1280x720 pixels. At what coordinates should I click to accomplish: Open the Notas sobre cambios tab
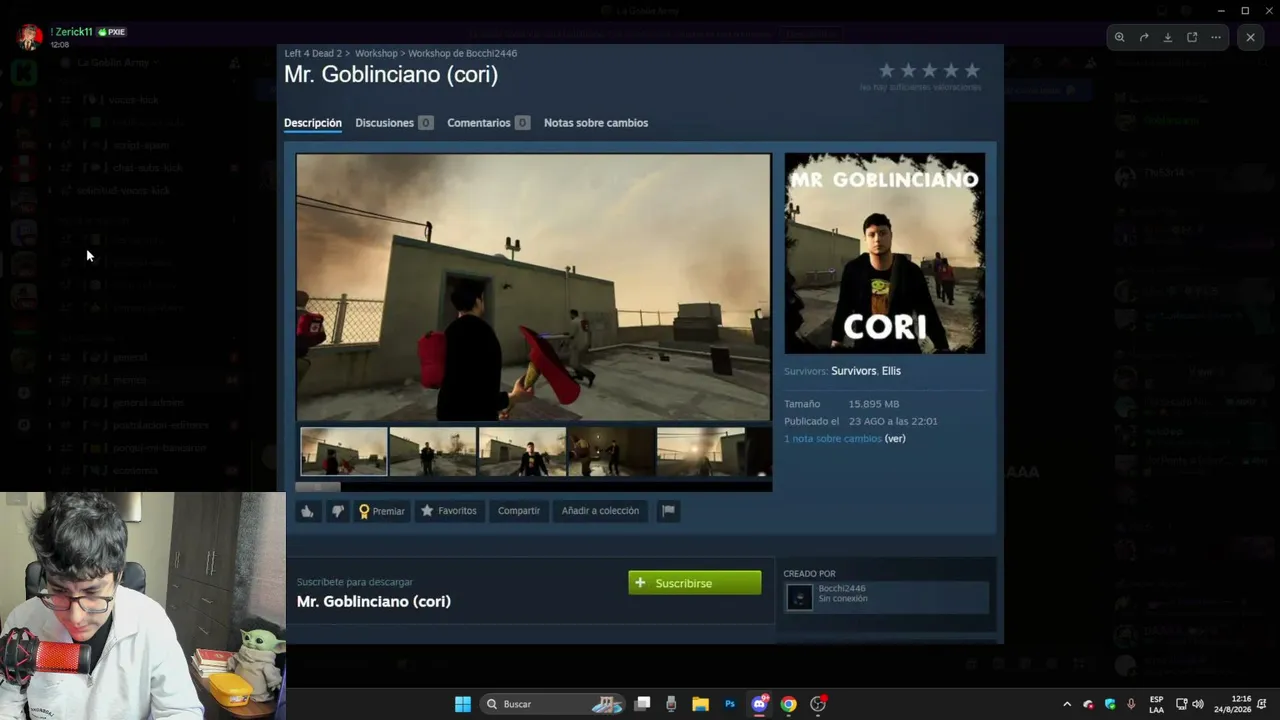pos(596,123)
